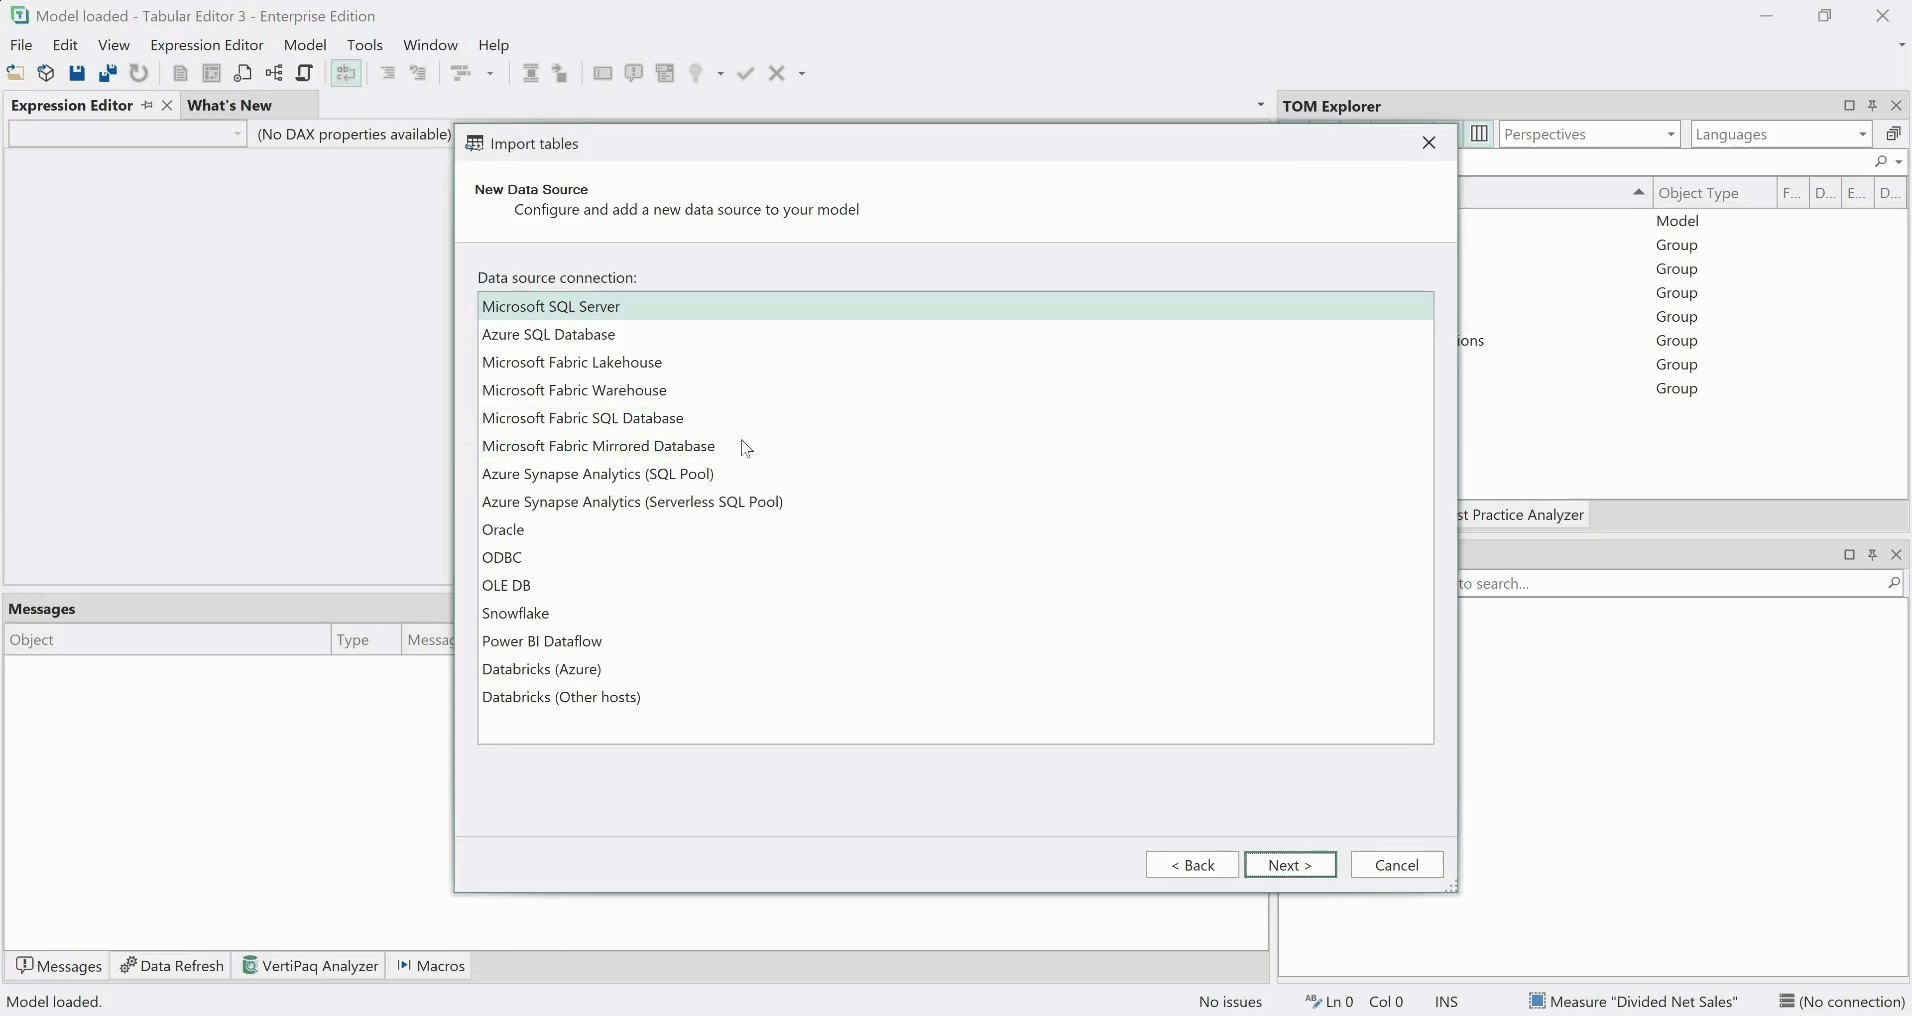This screenshot has width=1912, height=1016.
Task: Click the Refresh circular arrow icon
Action: tap(139, 73)
